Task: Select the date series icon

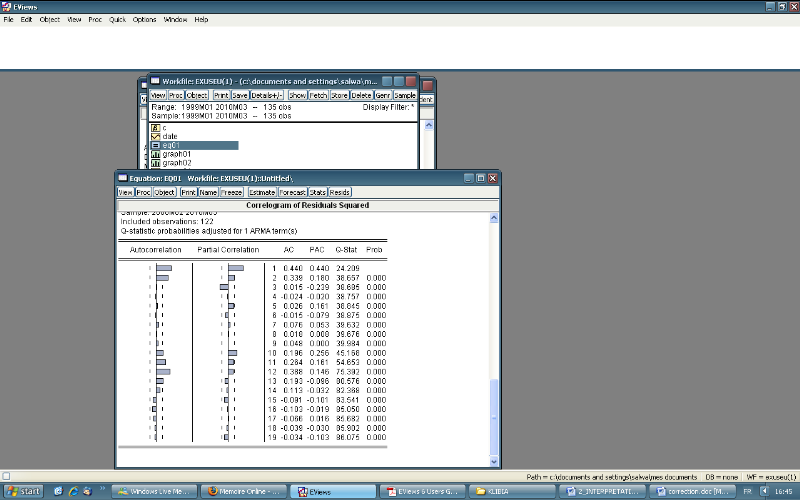Action: coord(155,136)
